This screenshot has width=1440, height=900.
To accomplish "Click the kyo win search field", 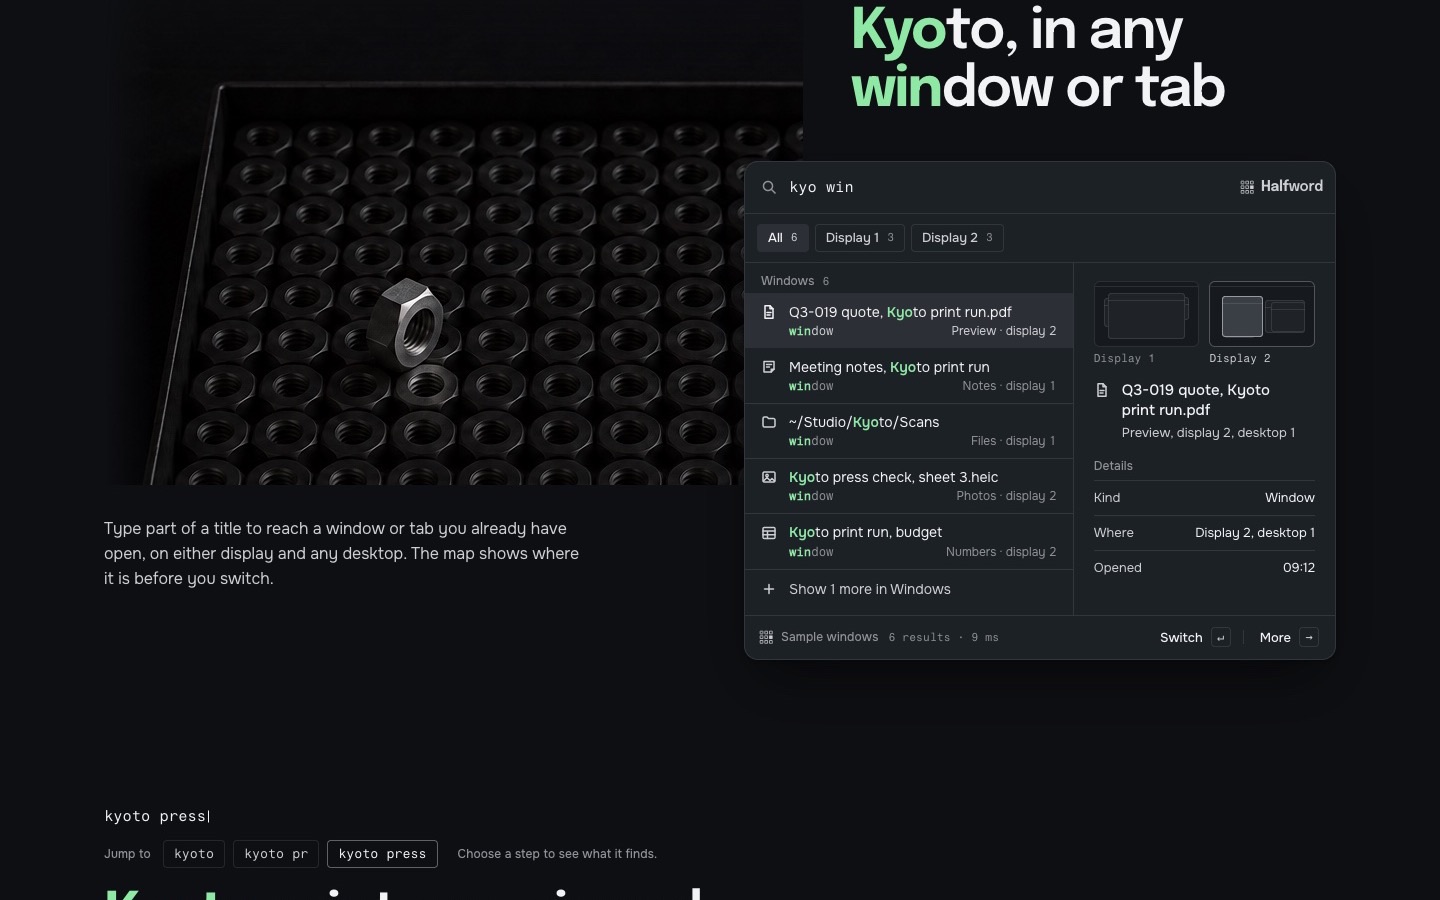I will [1005, 187].
